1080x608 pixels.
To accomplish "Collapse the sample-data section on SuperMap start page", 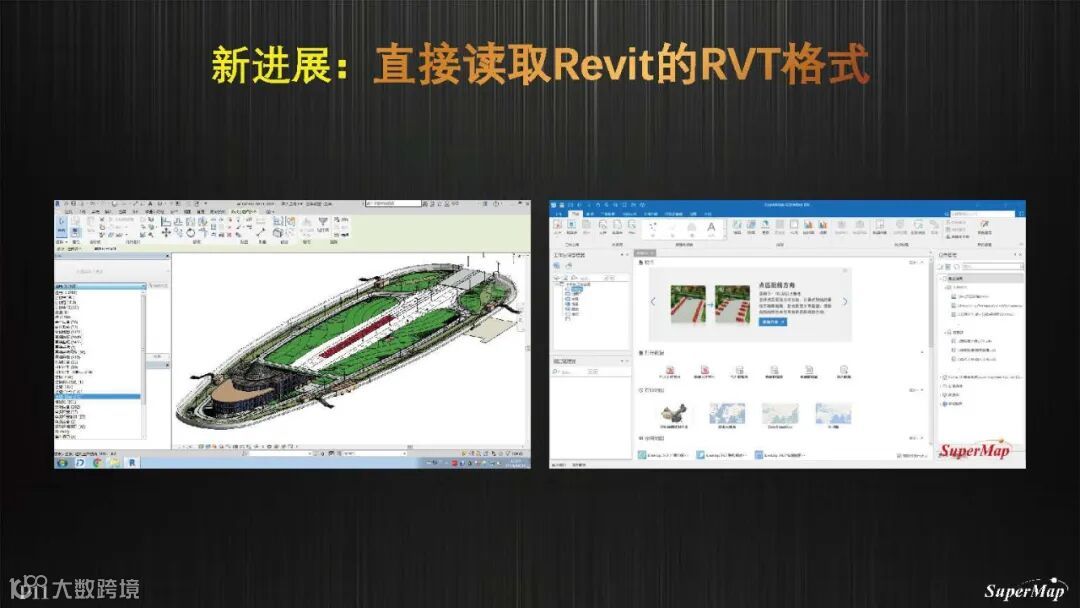I will click(922, 390).
